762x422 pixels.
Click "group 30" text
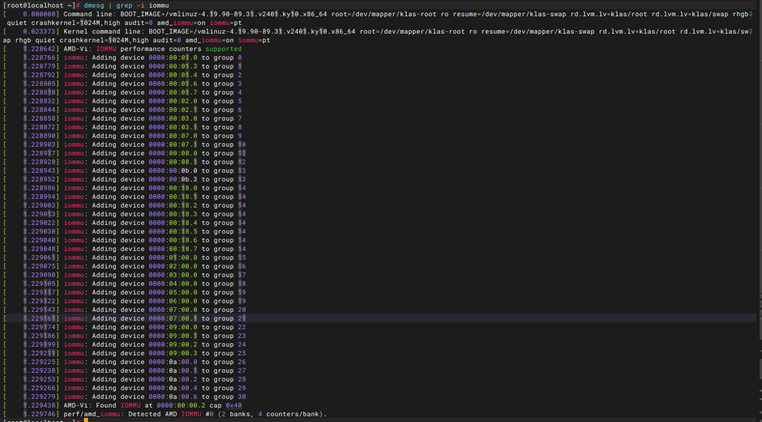point(230,397)
